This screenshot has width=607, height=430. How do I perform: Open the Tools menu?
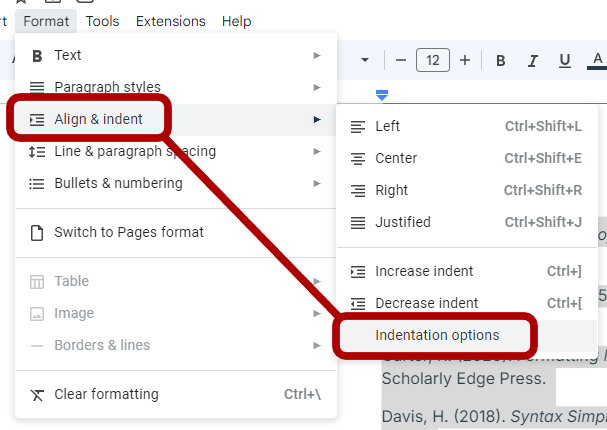pos(102,21)
